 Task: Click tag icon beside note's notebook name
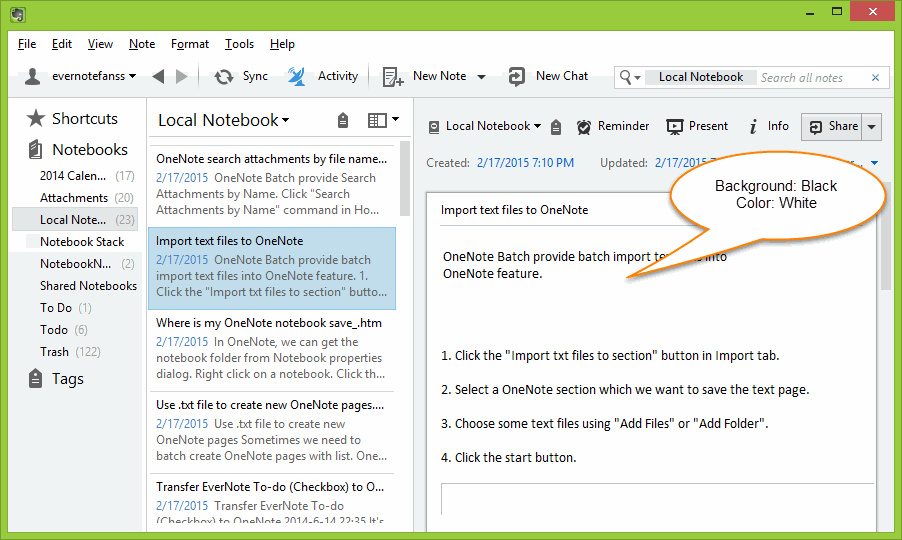[x=556, y=127]
